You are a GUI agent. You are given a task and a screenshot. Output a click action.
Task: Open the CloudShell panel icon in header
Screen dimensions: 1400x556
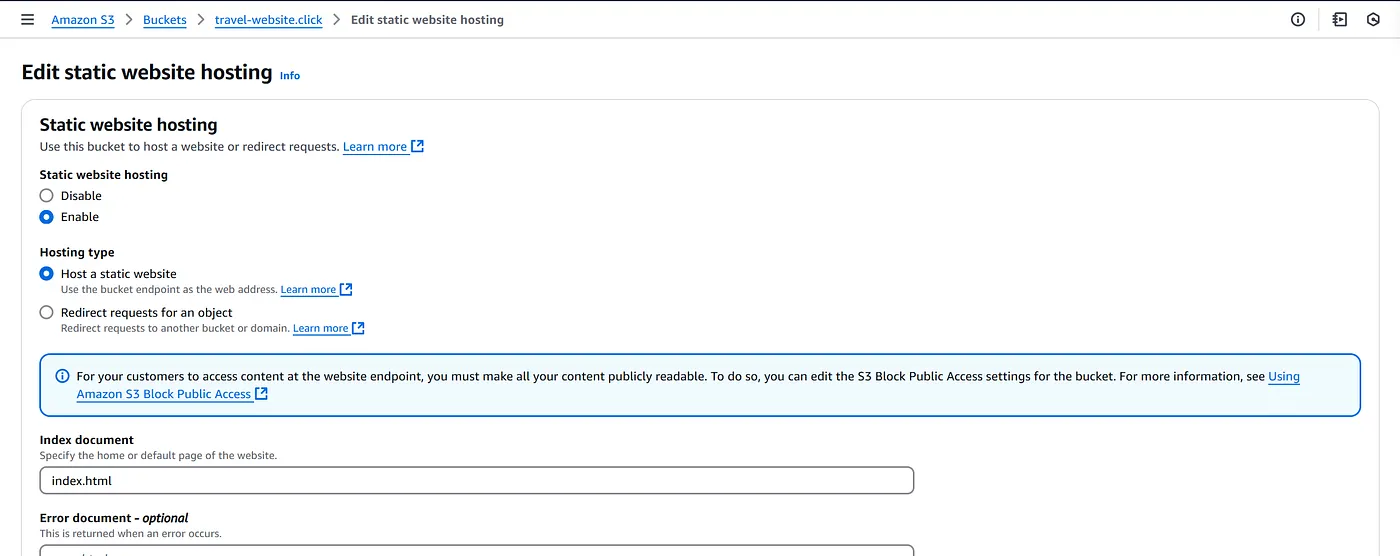click(1340, 19)
